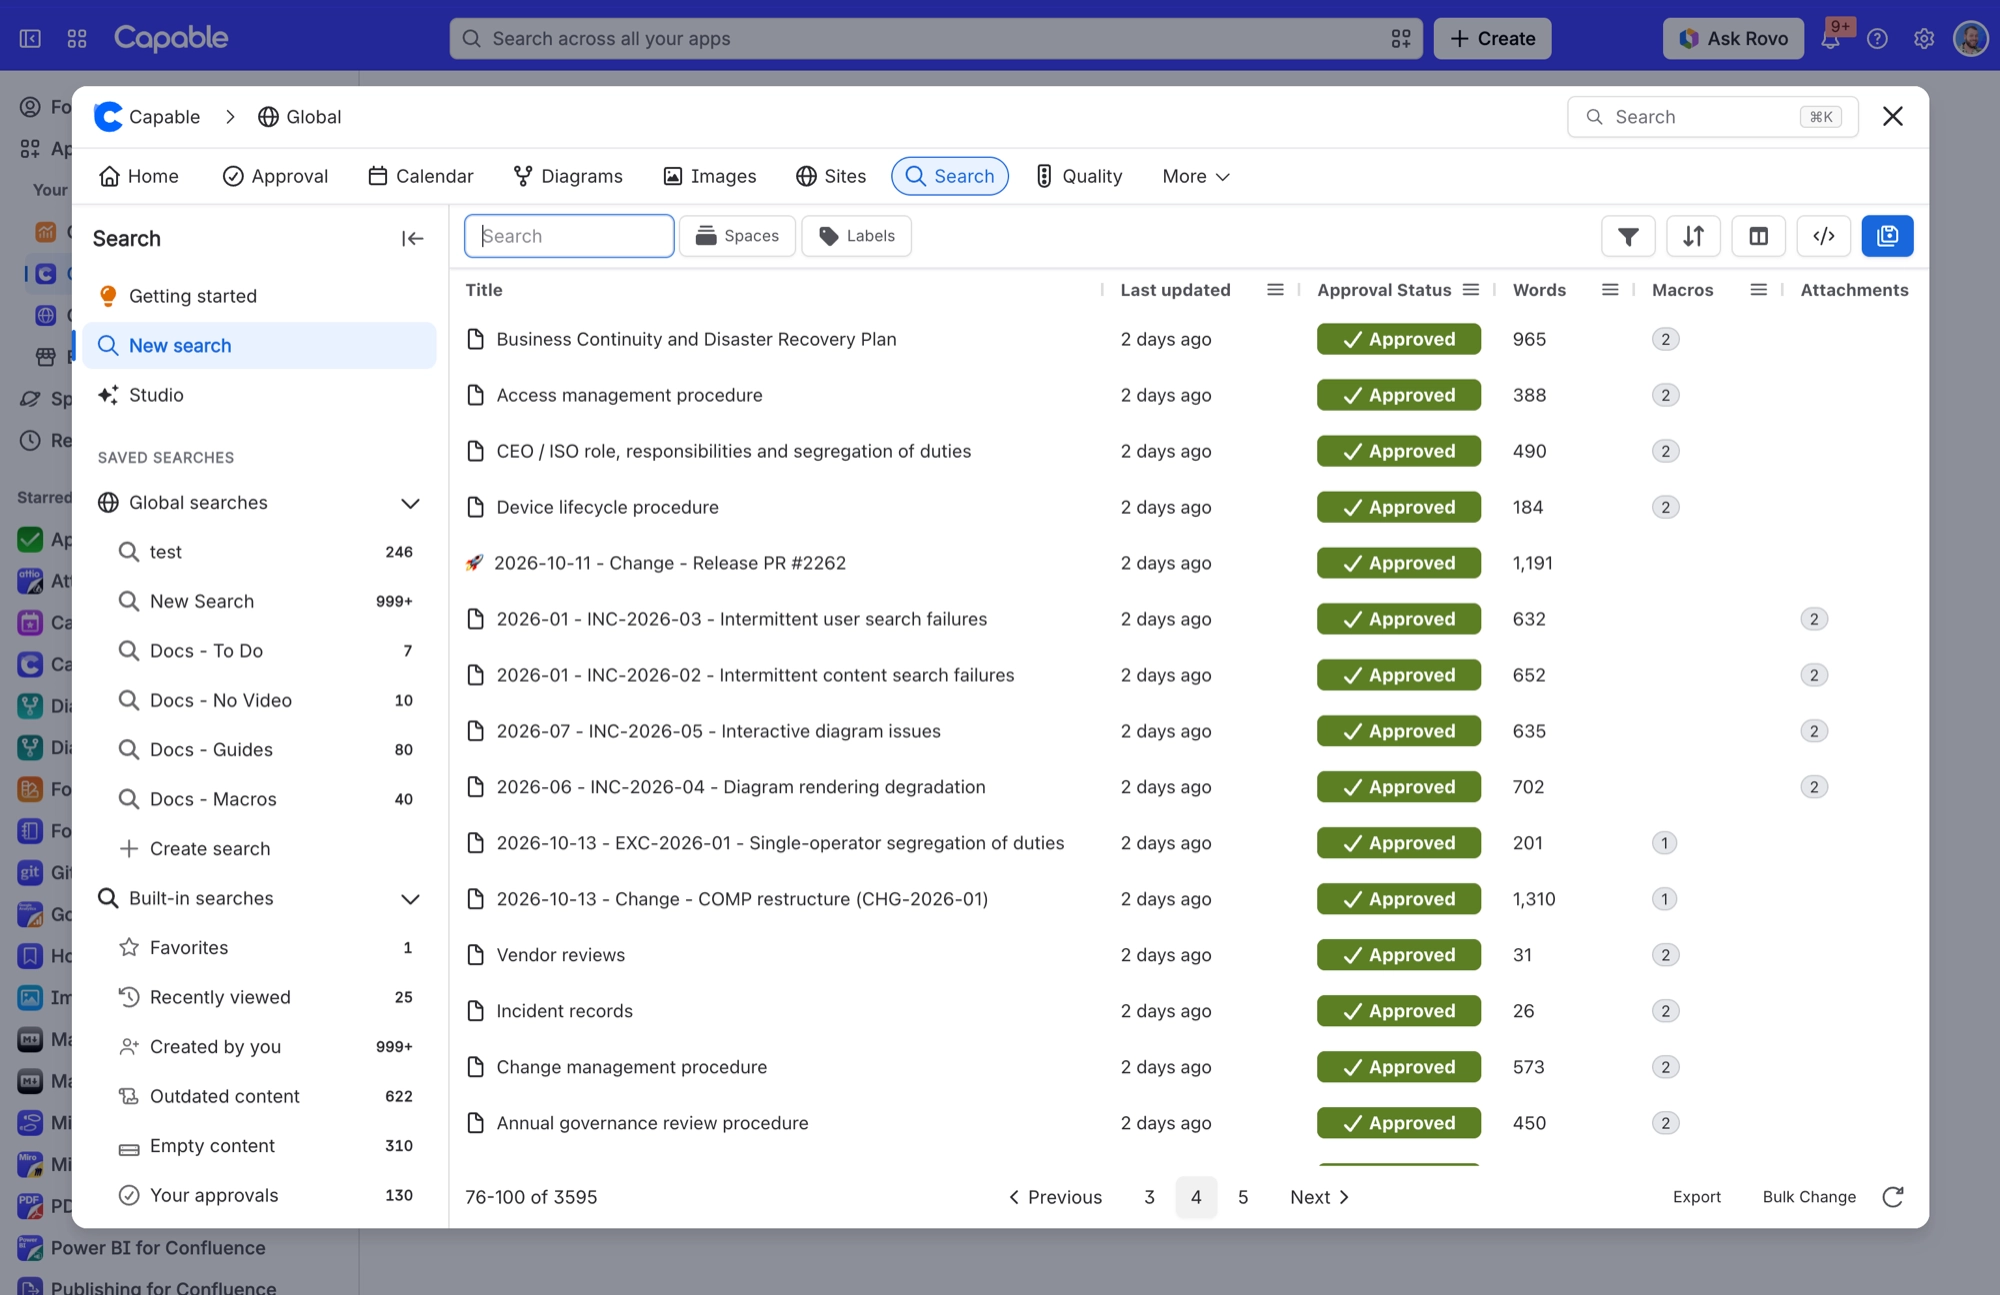Open the user profile avatar

click(1970, 39)
